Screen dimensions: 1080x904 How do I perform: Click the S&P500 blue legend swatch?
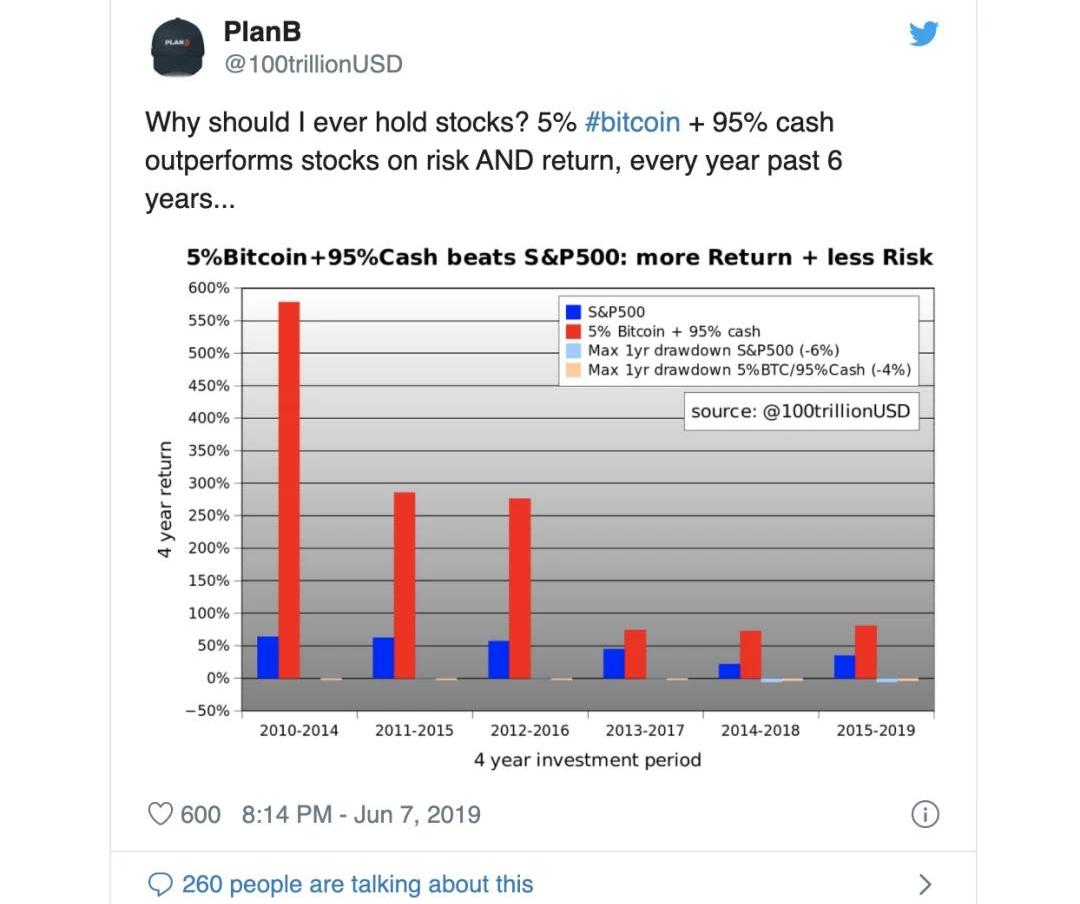pos(573,312)
